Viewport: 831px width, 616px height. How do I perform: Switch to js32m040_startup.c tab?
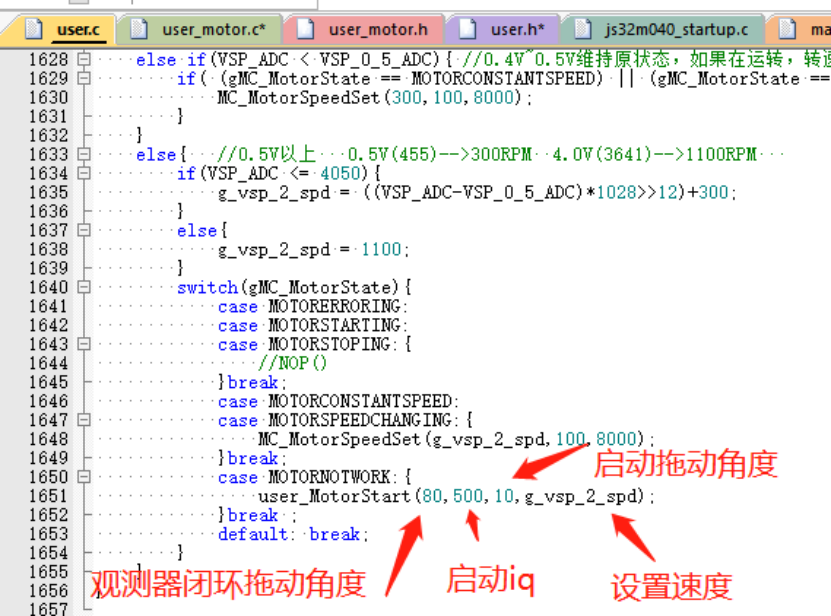[x=676, y=30]
